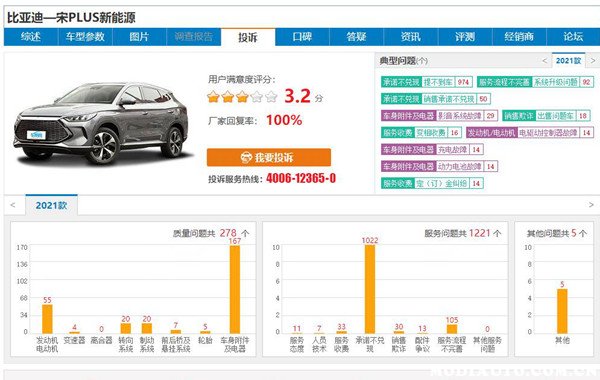Click the 承诺不兑现 bar showing 1022
600x380 pixels.
point(370,289)
